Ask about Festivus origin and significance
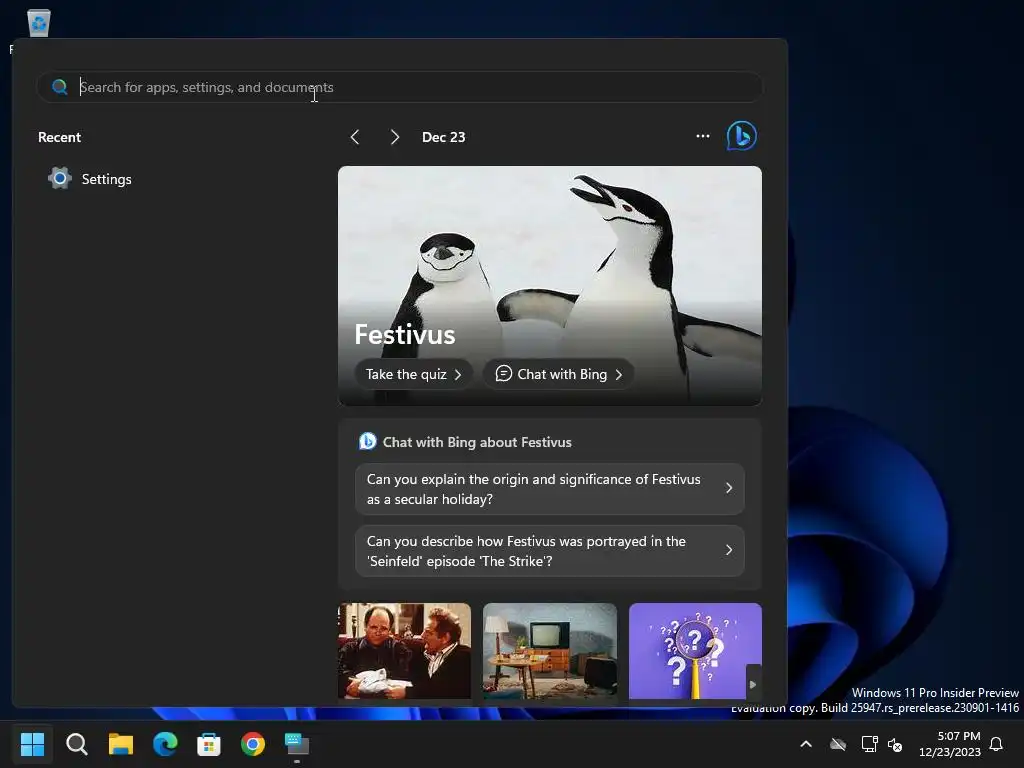This screenshot has height=768, width=1024. (x=550, y=489)
